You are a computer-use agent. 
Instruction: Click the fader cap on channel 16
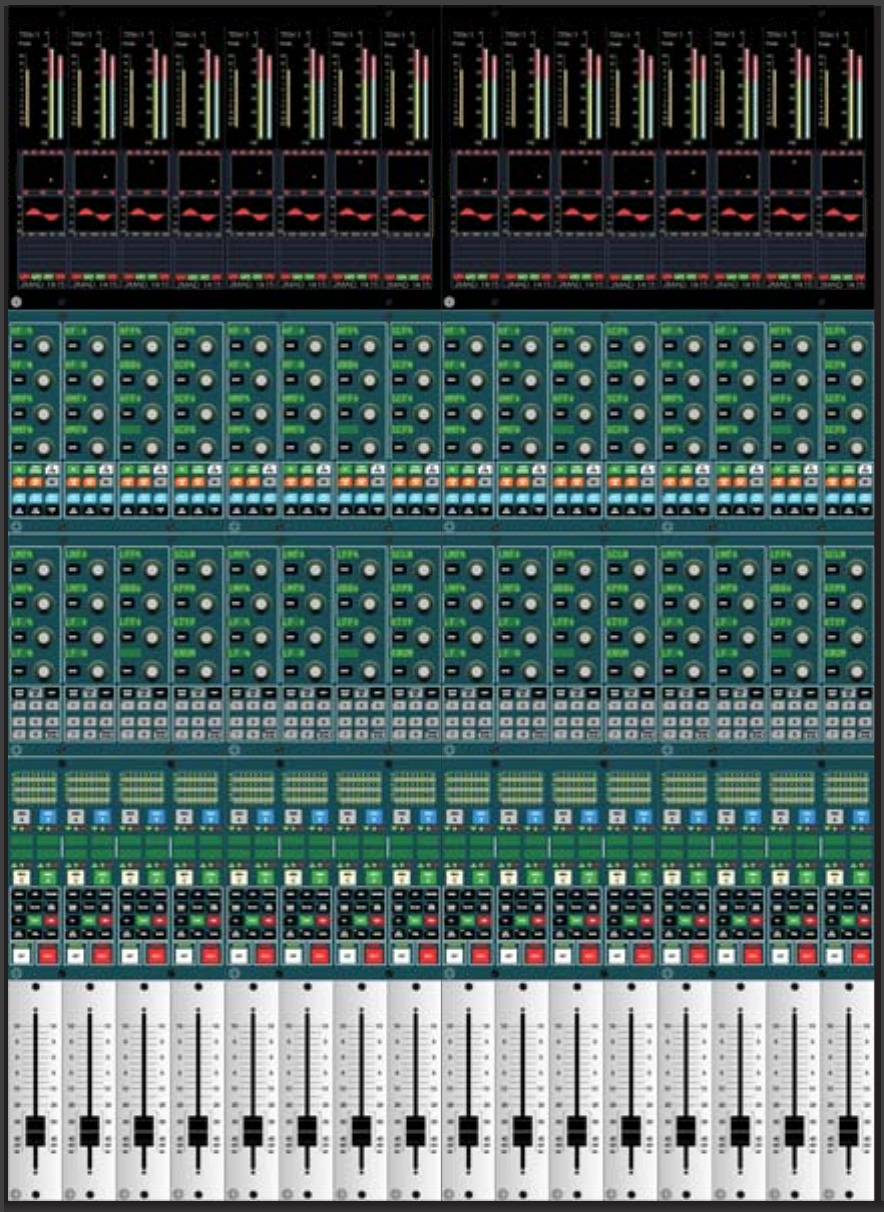(x=848, y=1130)
